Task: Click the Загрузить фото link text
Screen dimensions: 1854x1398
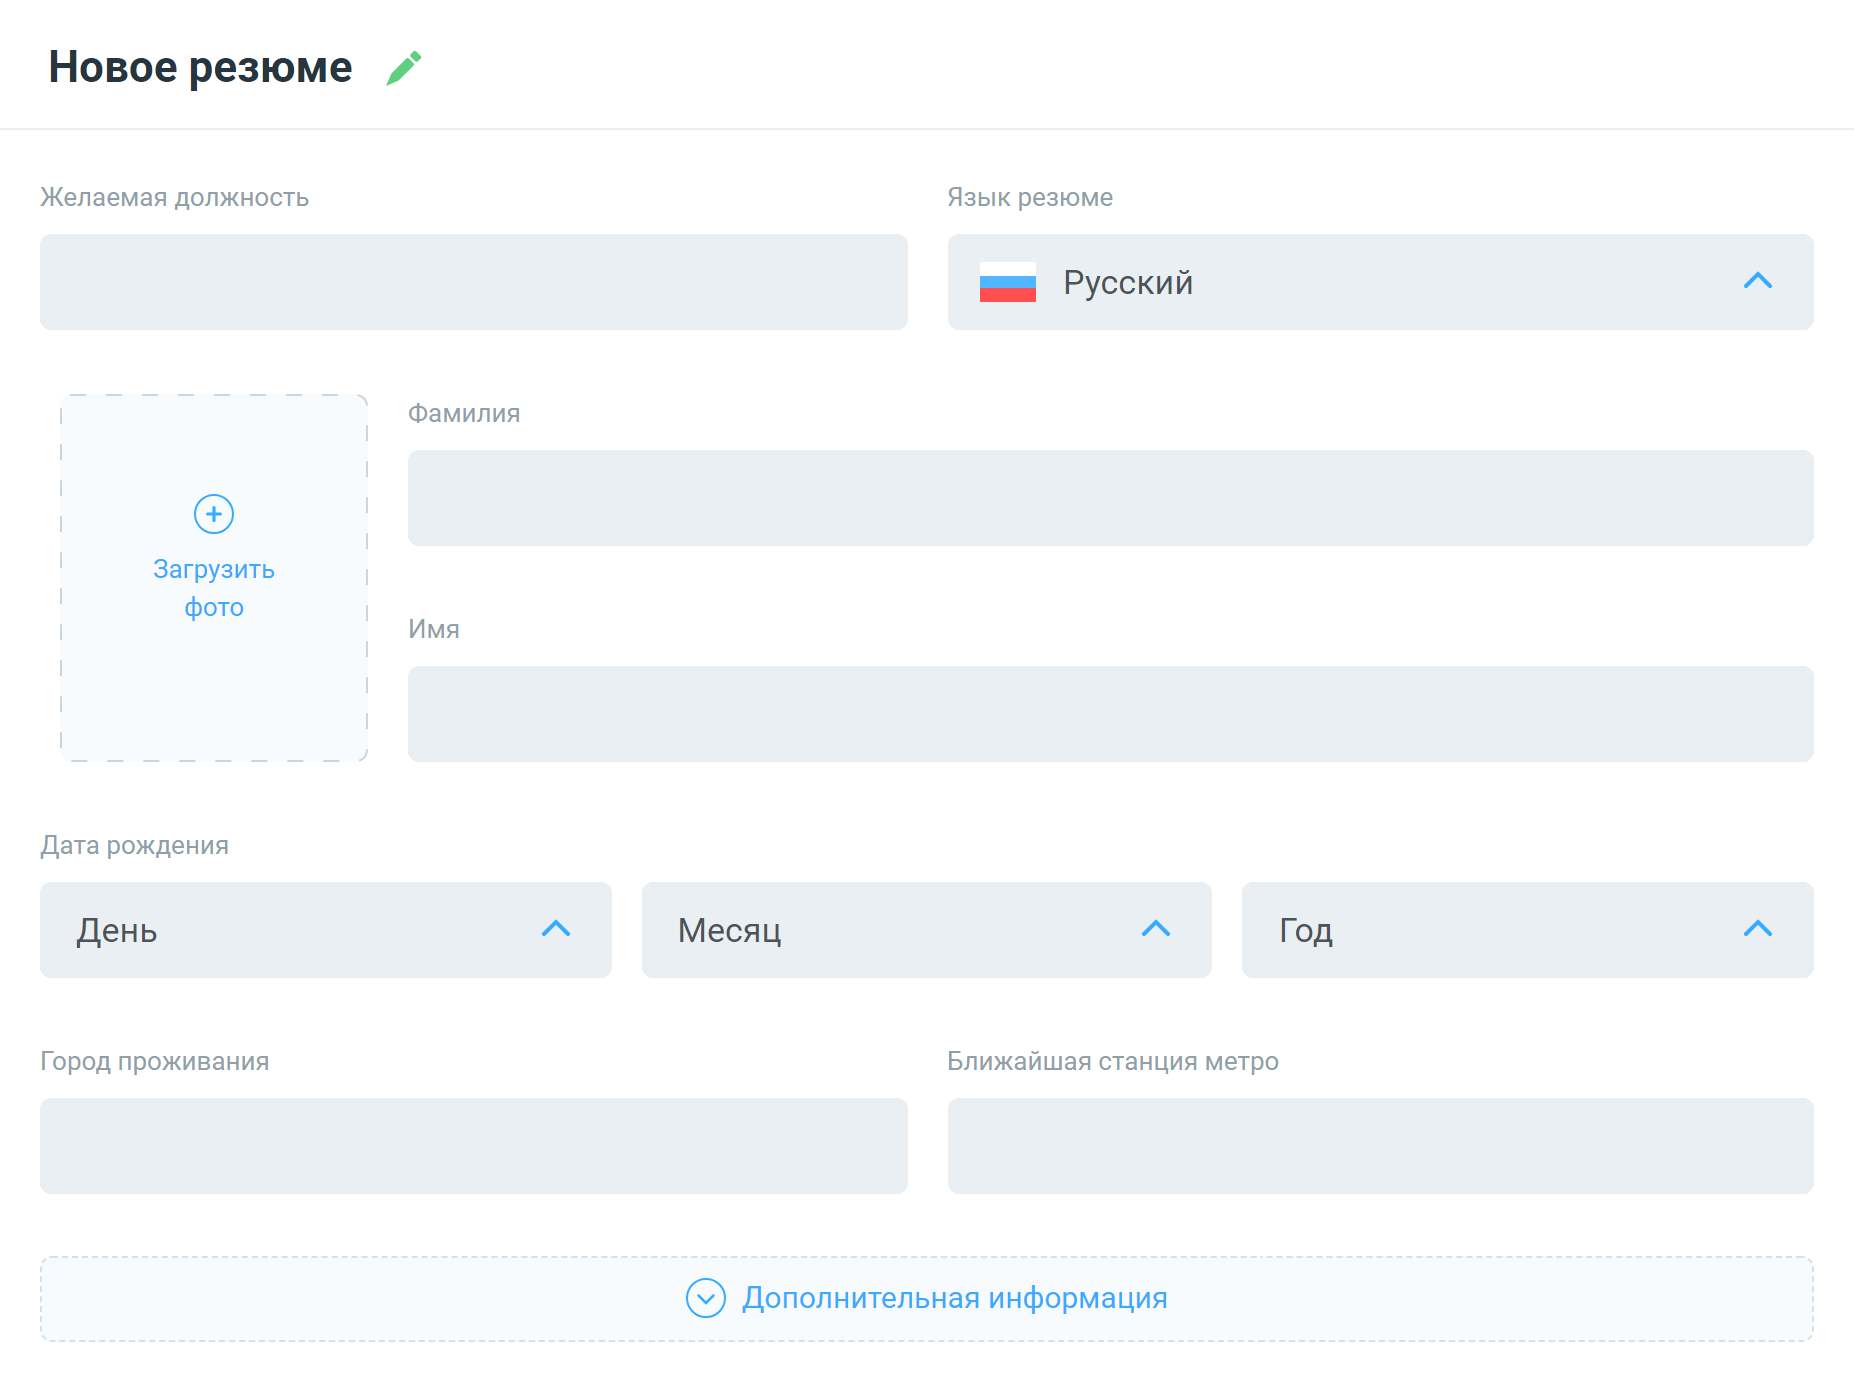Action: pyautogui.click(x=214, y=588)
